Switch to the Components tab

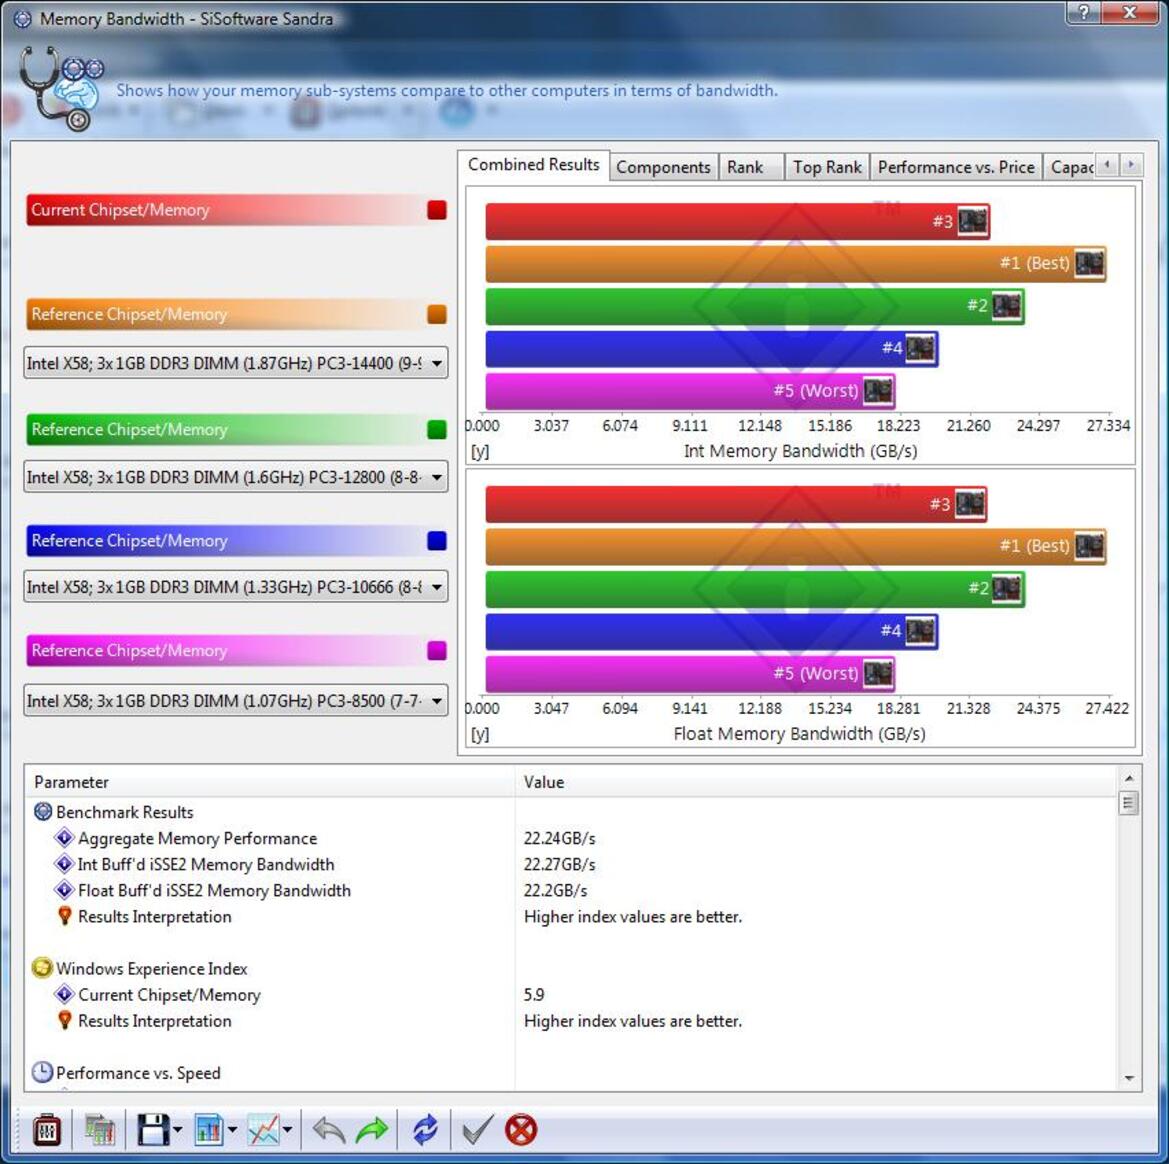pos(664,167)
